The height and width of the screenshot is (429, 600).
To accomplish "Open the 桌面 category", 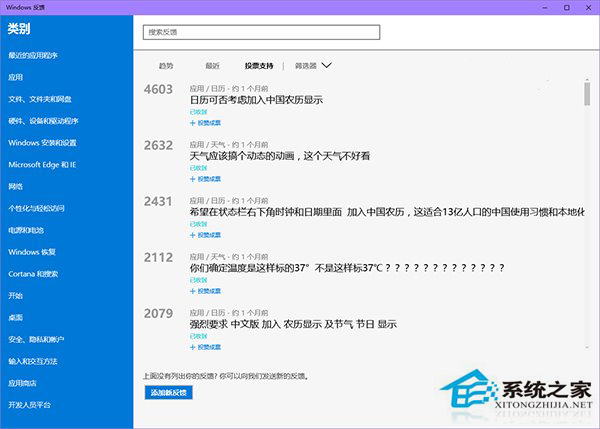I will coord(16,317).
